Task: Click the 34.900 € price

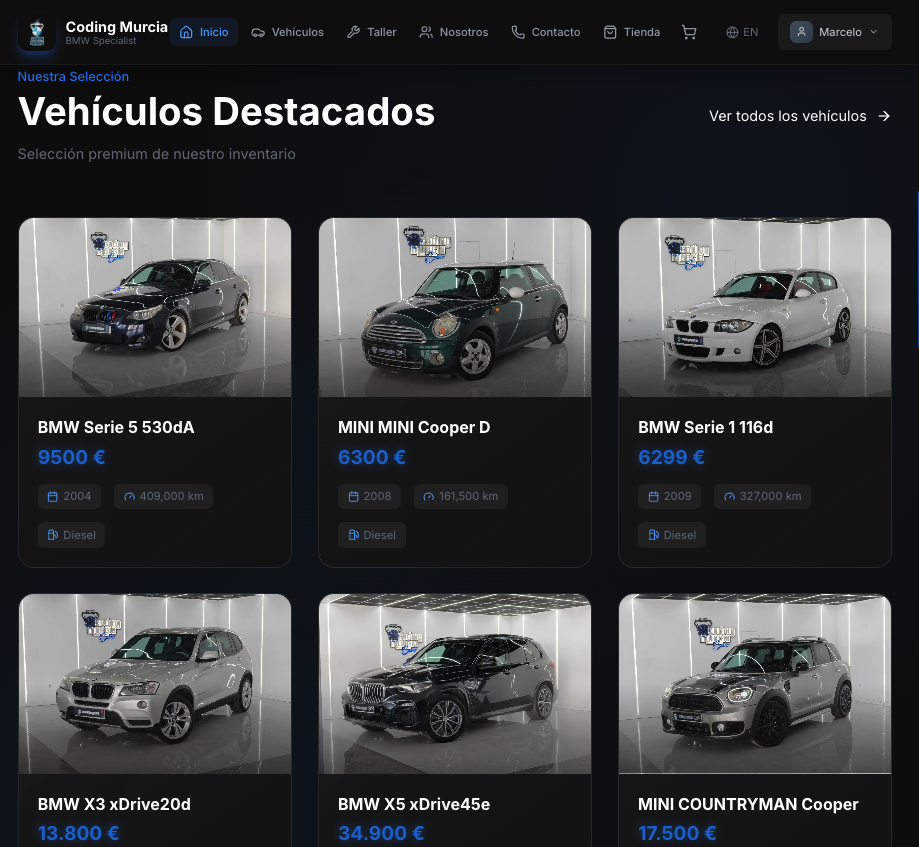Action: [381, 833]
